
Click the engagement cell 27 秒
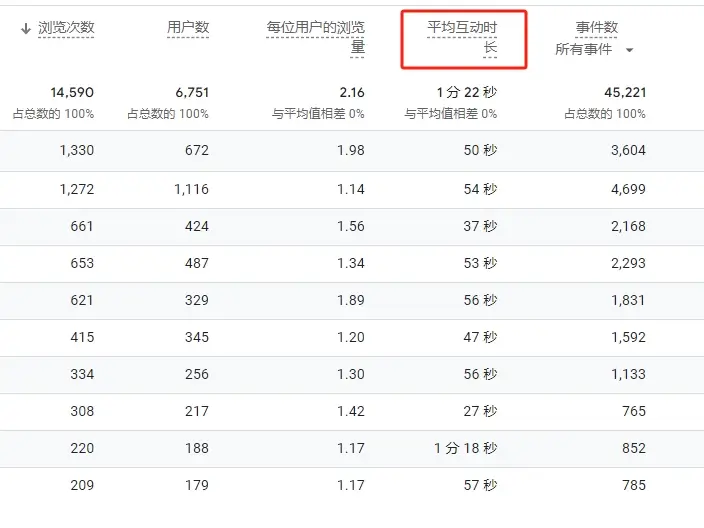click(x=480, y=411)
